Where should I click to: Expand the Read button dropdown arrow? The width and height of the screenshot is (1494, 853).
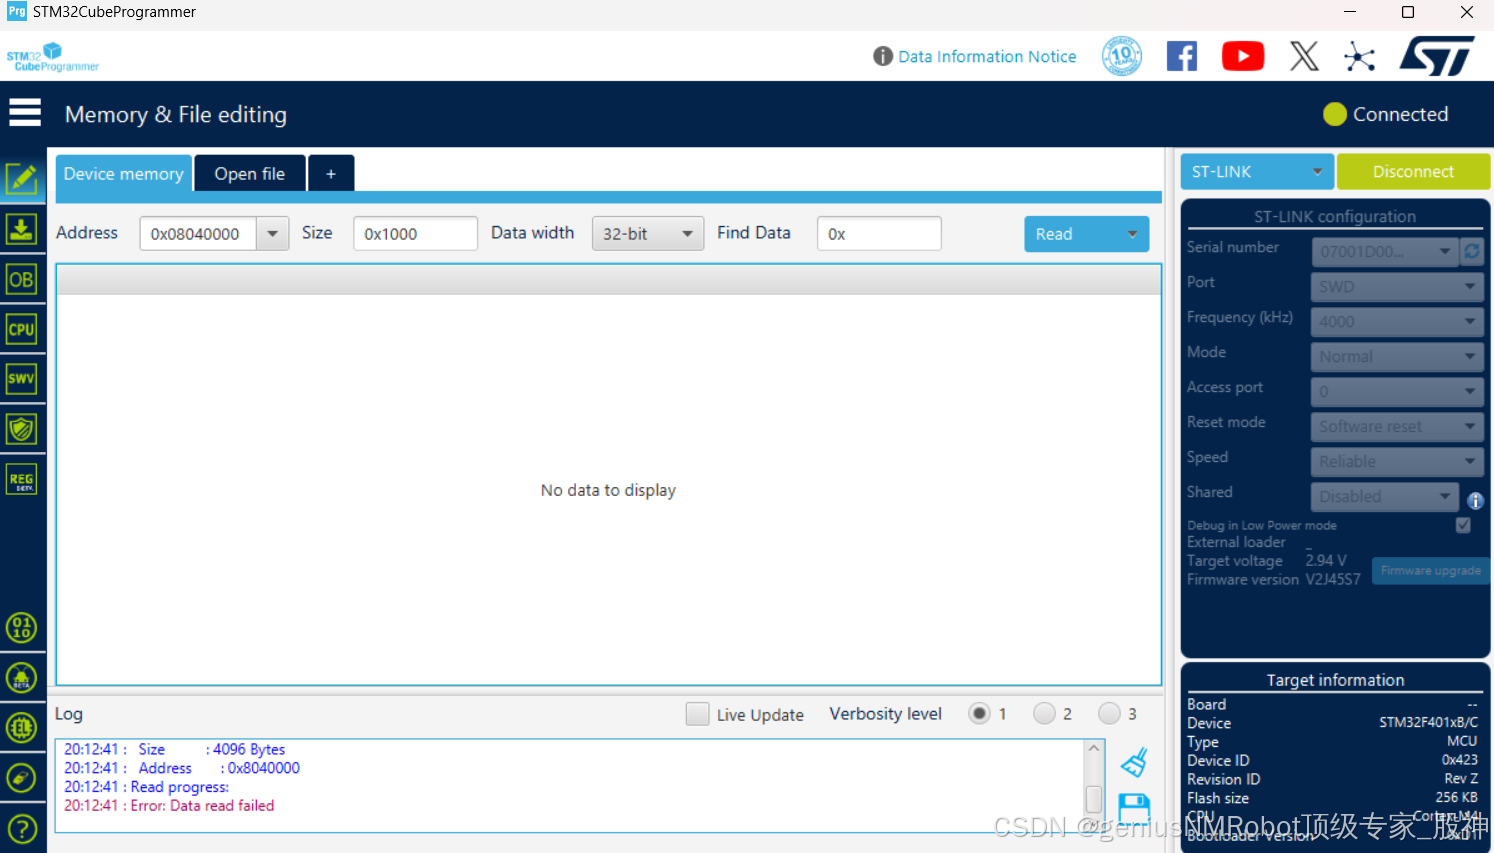pos(1132,234)
